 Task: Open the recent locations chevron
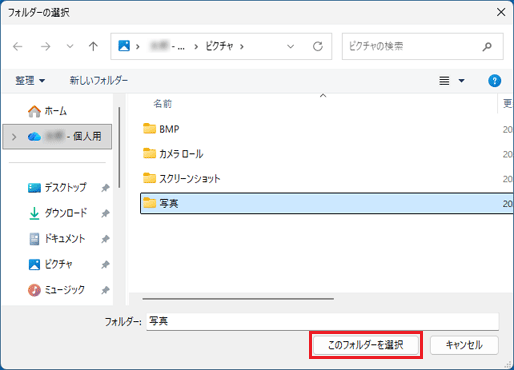(x=70, y=46)
